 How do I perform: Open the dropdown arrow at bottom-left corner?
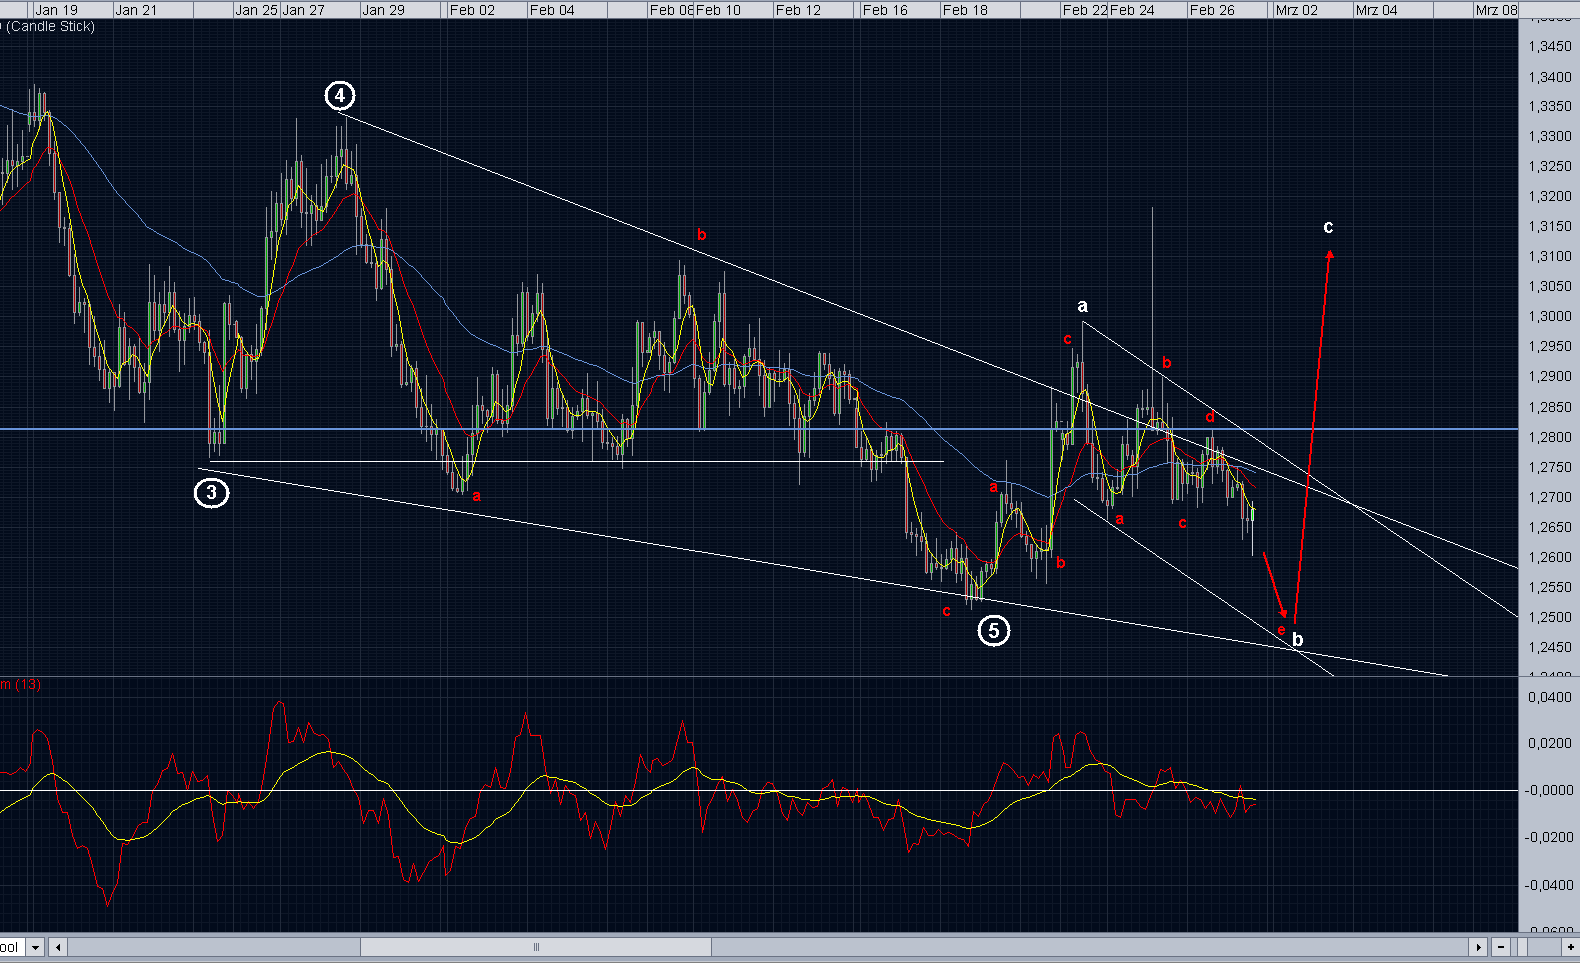(36, 947)
